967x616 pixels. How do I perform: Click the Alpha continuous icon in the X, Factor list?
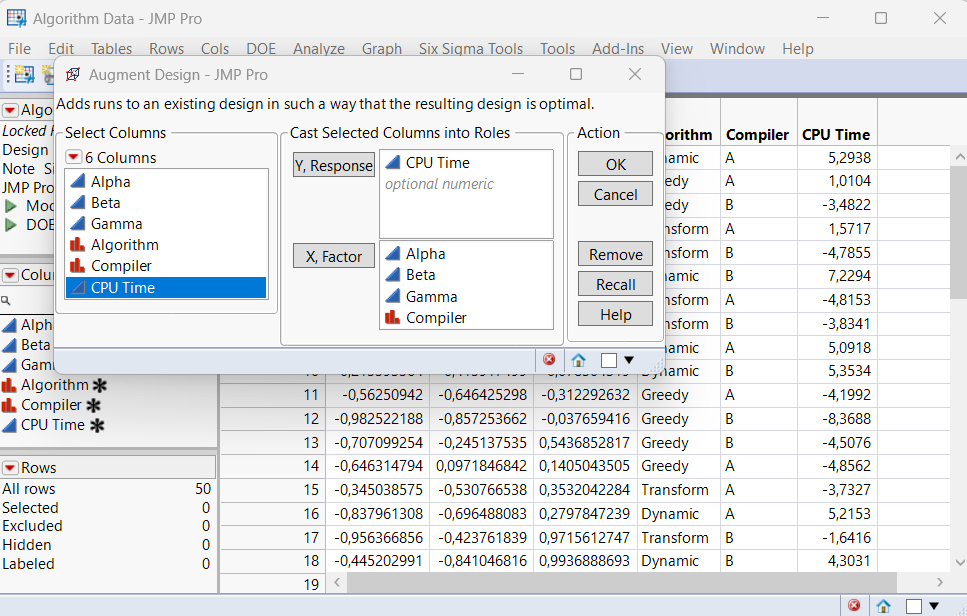(392, 254)
